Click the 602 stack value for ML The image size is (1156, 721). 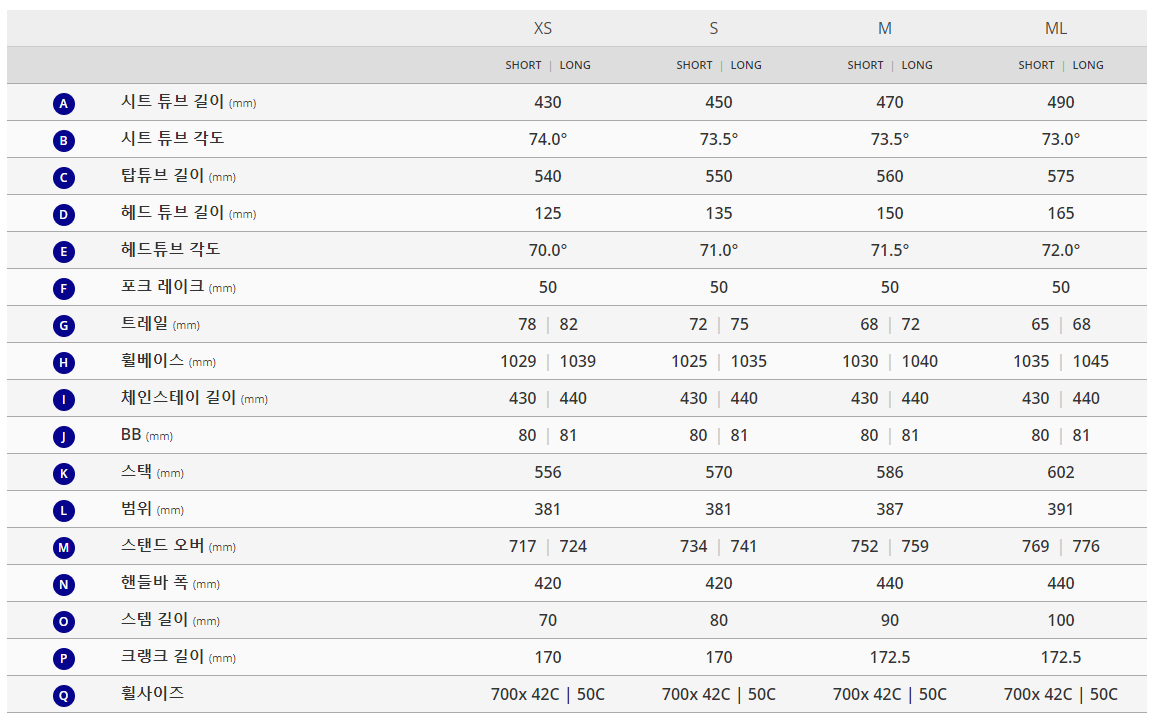(x=1061, y=472)
